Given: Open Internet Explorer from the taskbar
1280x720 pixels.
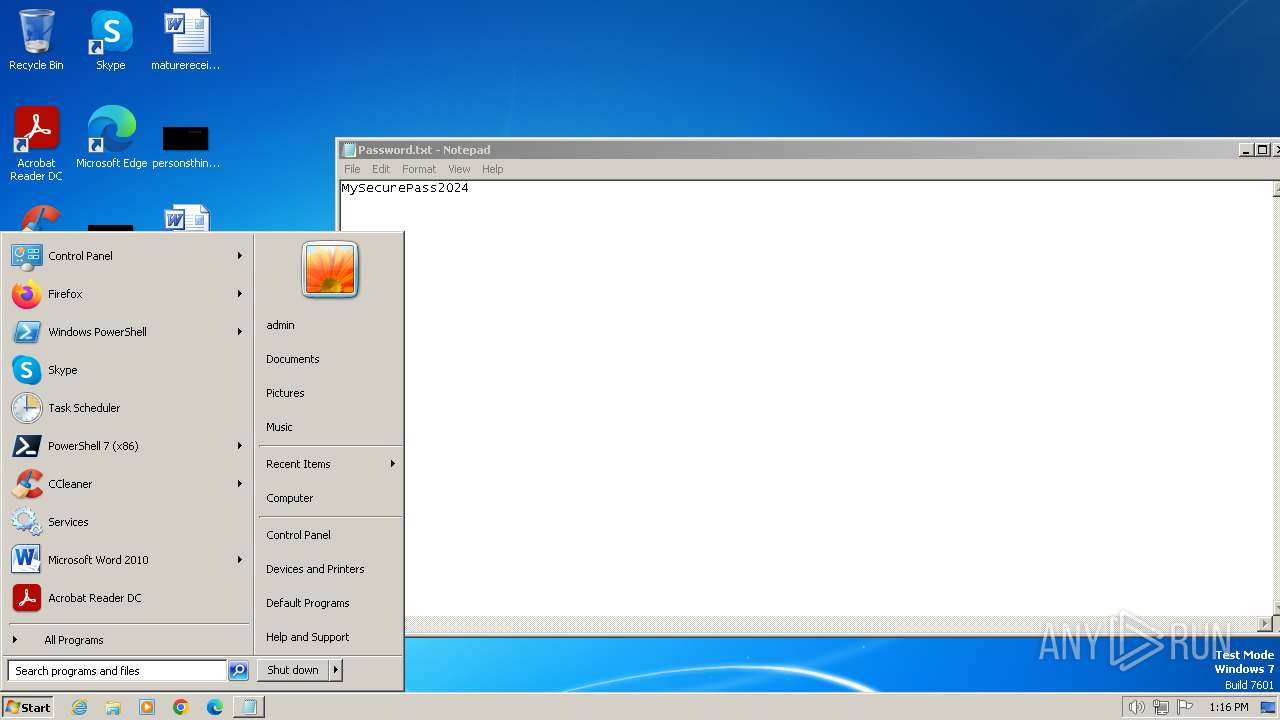Looking at the screenshot, I should (x=79, y=707).
